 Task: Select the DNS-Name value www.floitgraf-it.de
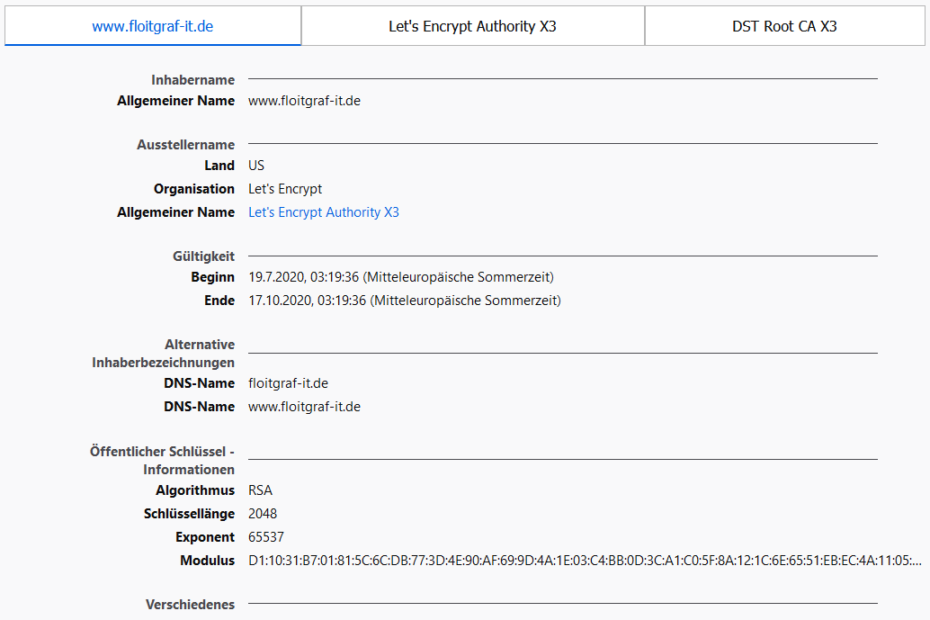pyautogui.click(x=304, y=407)
